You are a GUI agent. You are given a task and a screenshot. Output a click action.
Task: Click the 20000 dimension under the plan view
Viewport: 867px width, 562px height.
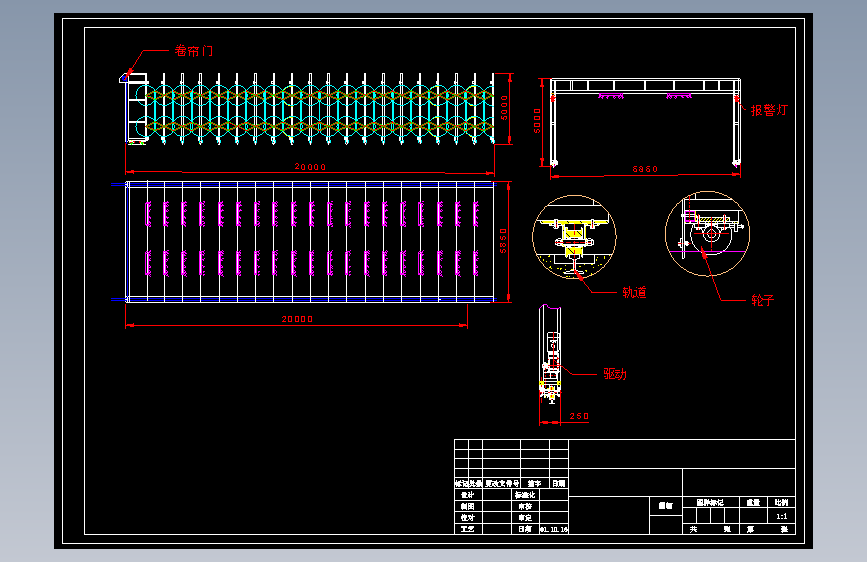297,319
